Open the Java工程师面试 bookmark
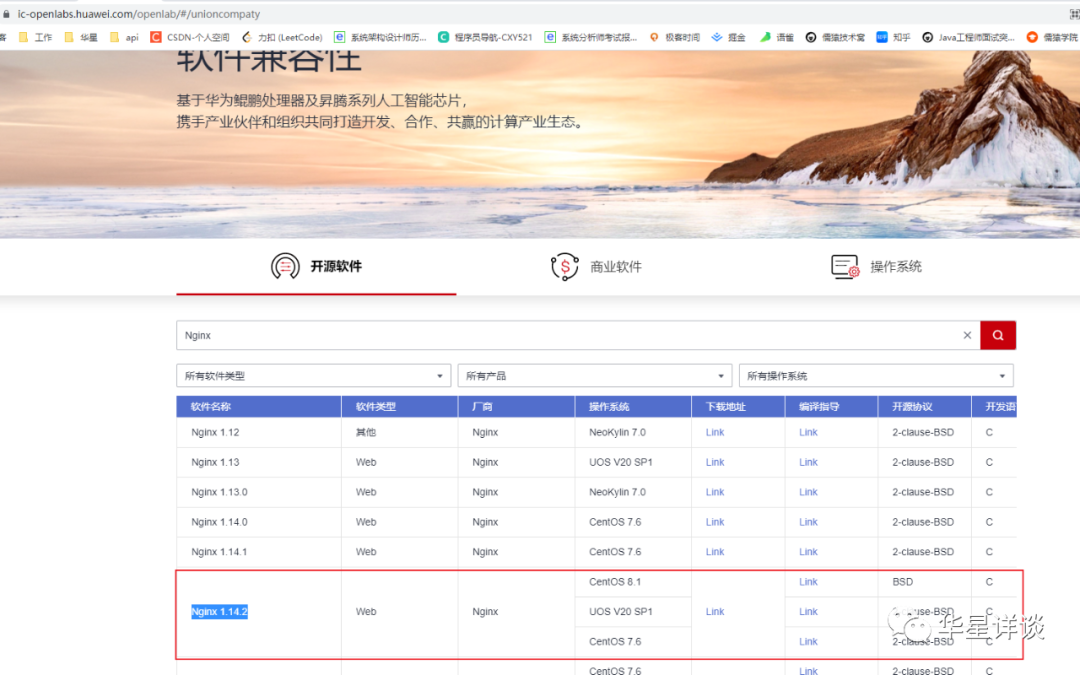This screenshot has width=1080, height=675. pos(968,37)
